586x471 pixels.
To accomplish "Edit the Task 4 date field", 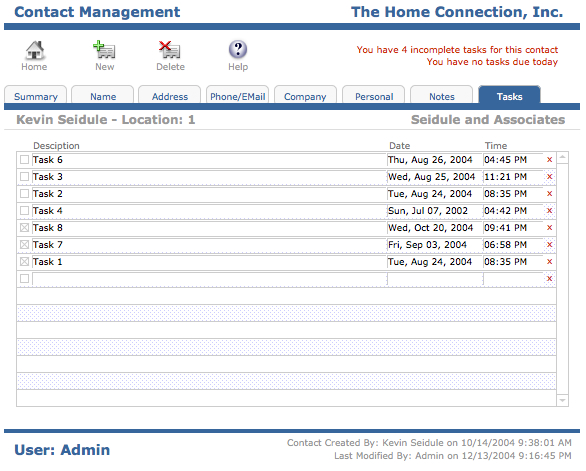I will [x=435, y=211].
